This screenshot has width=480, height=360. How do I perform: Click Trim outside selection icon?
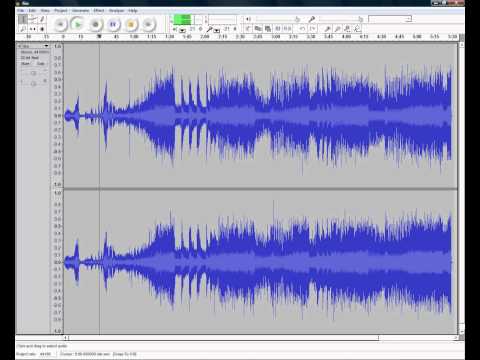pos(277,29)
